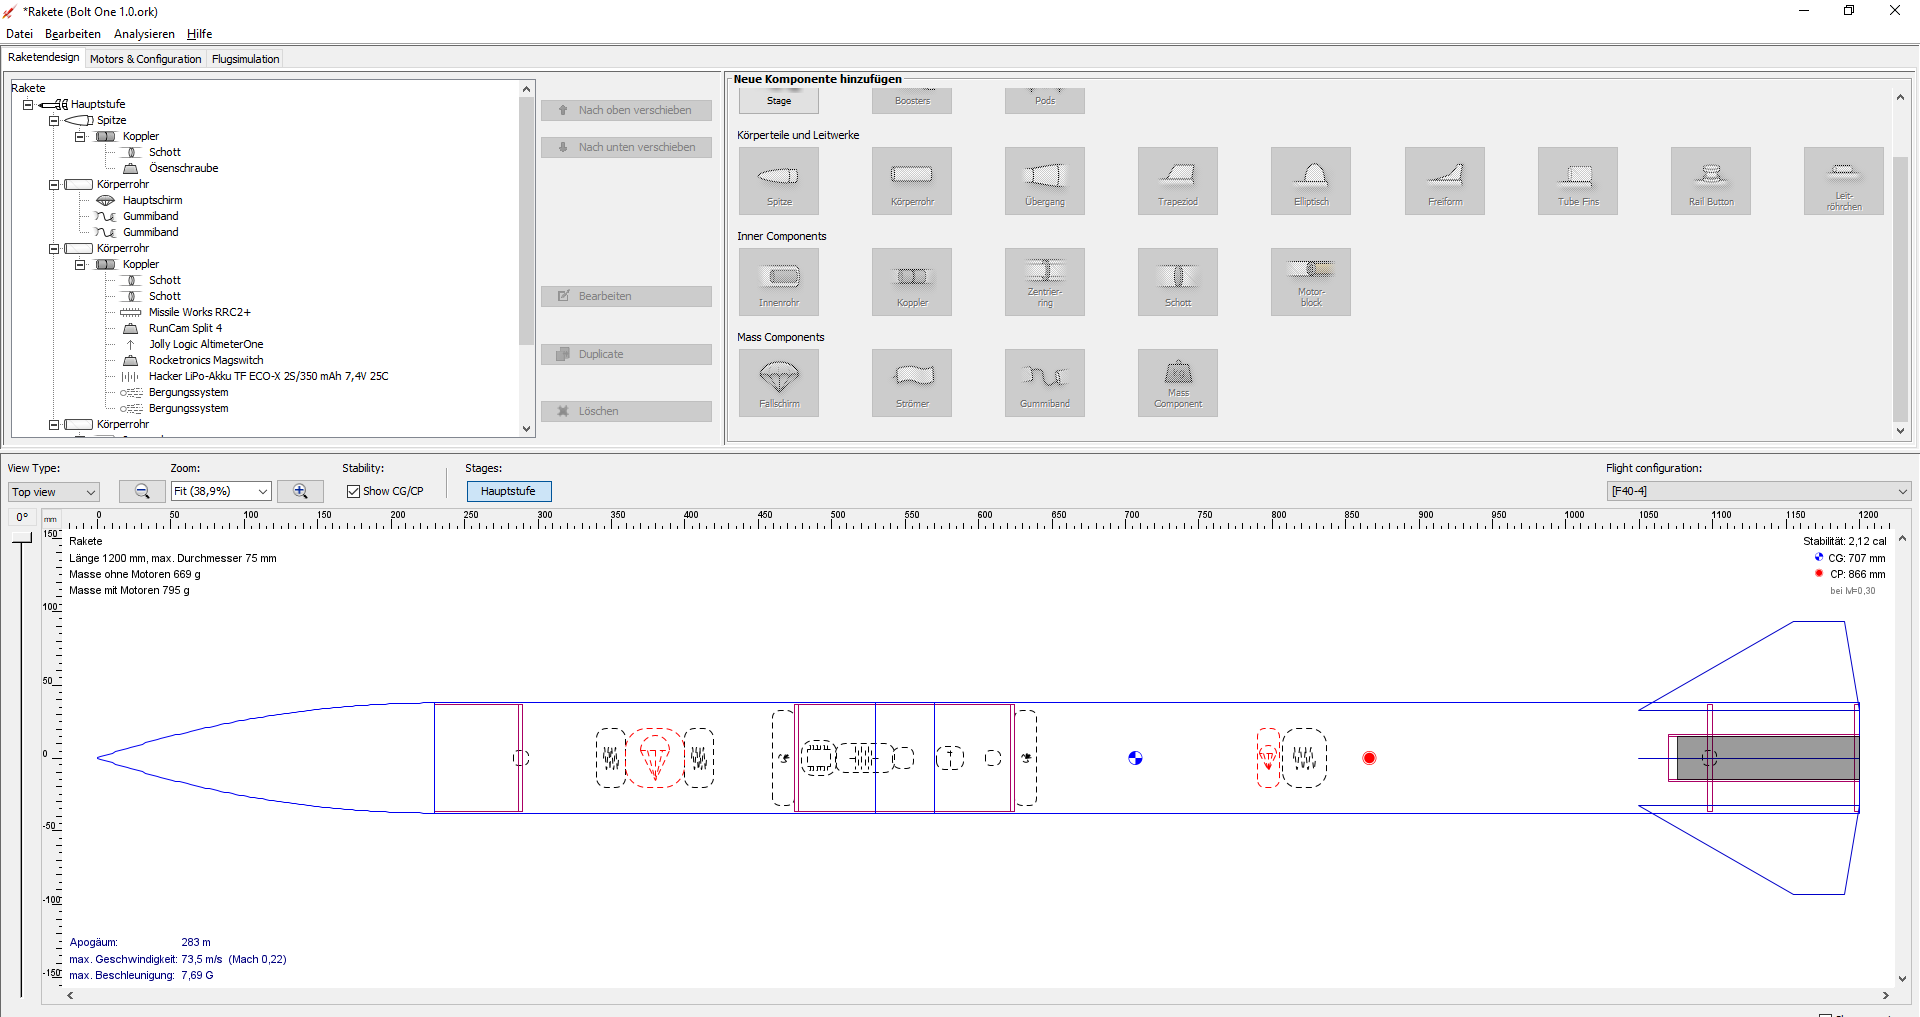Select Missile Works RRC2+ in component tree
The width and height of the screenshot is (1920, 1017).
[x=199, y=312]
